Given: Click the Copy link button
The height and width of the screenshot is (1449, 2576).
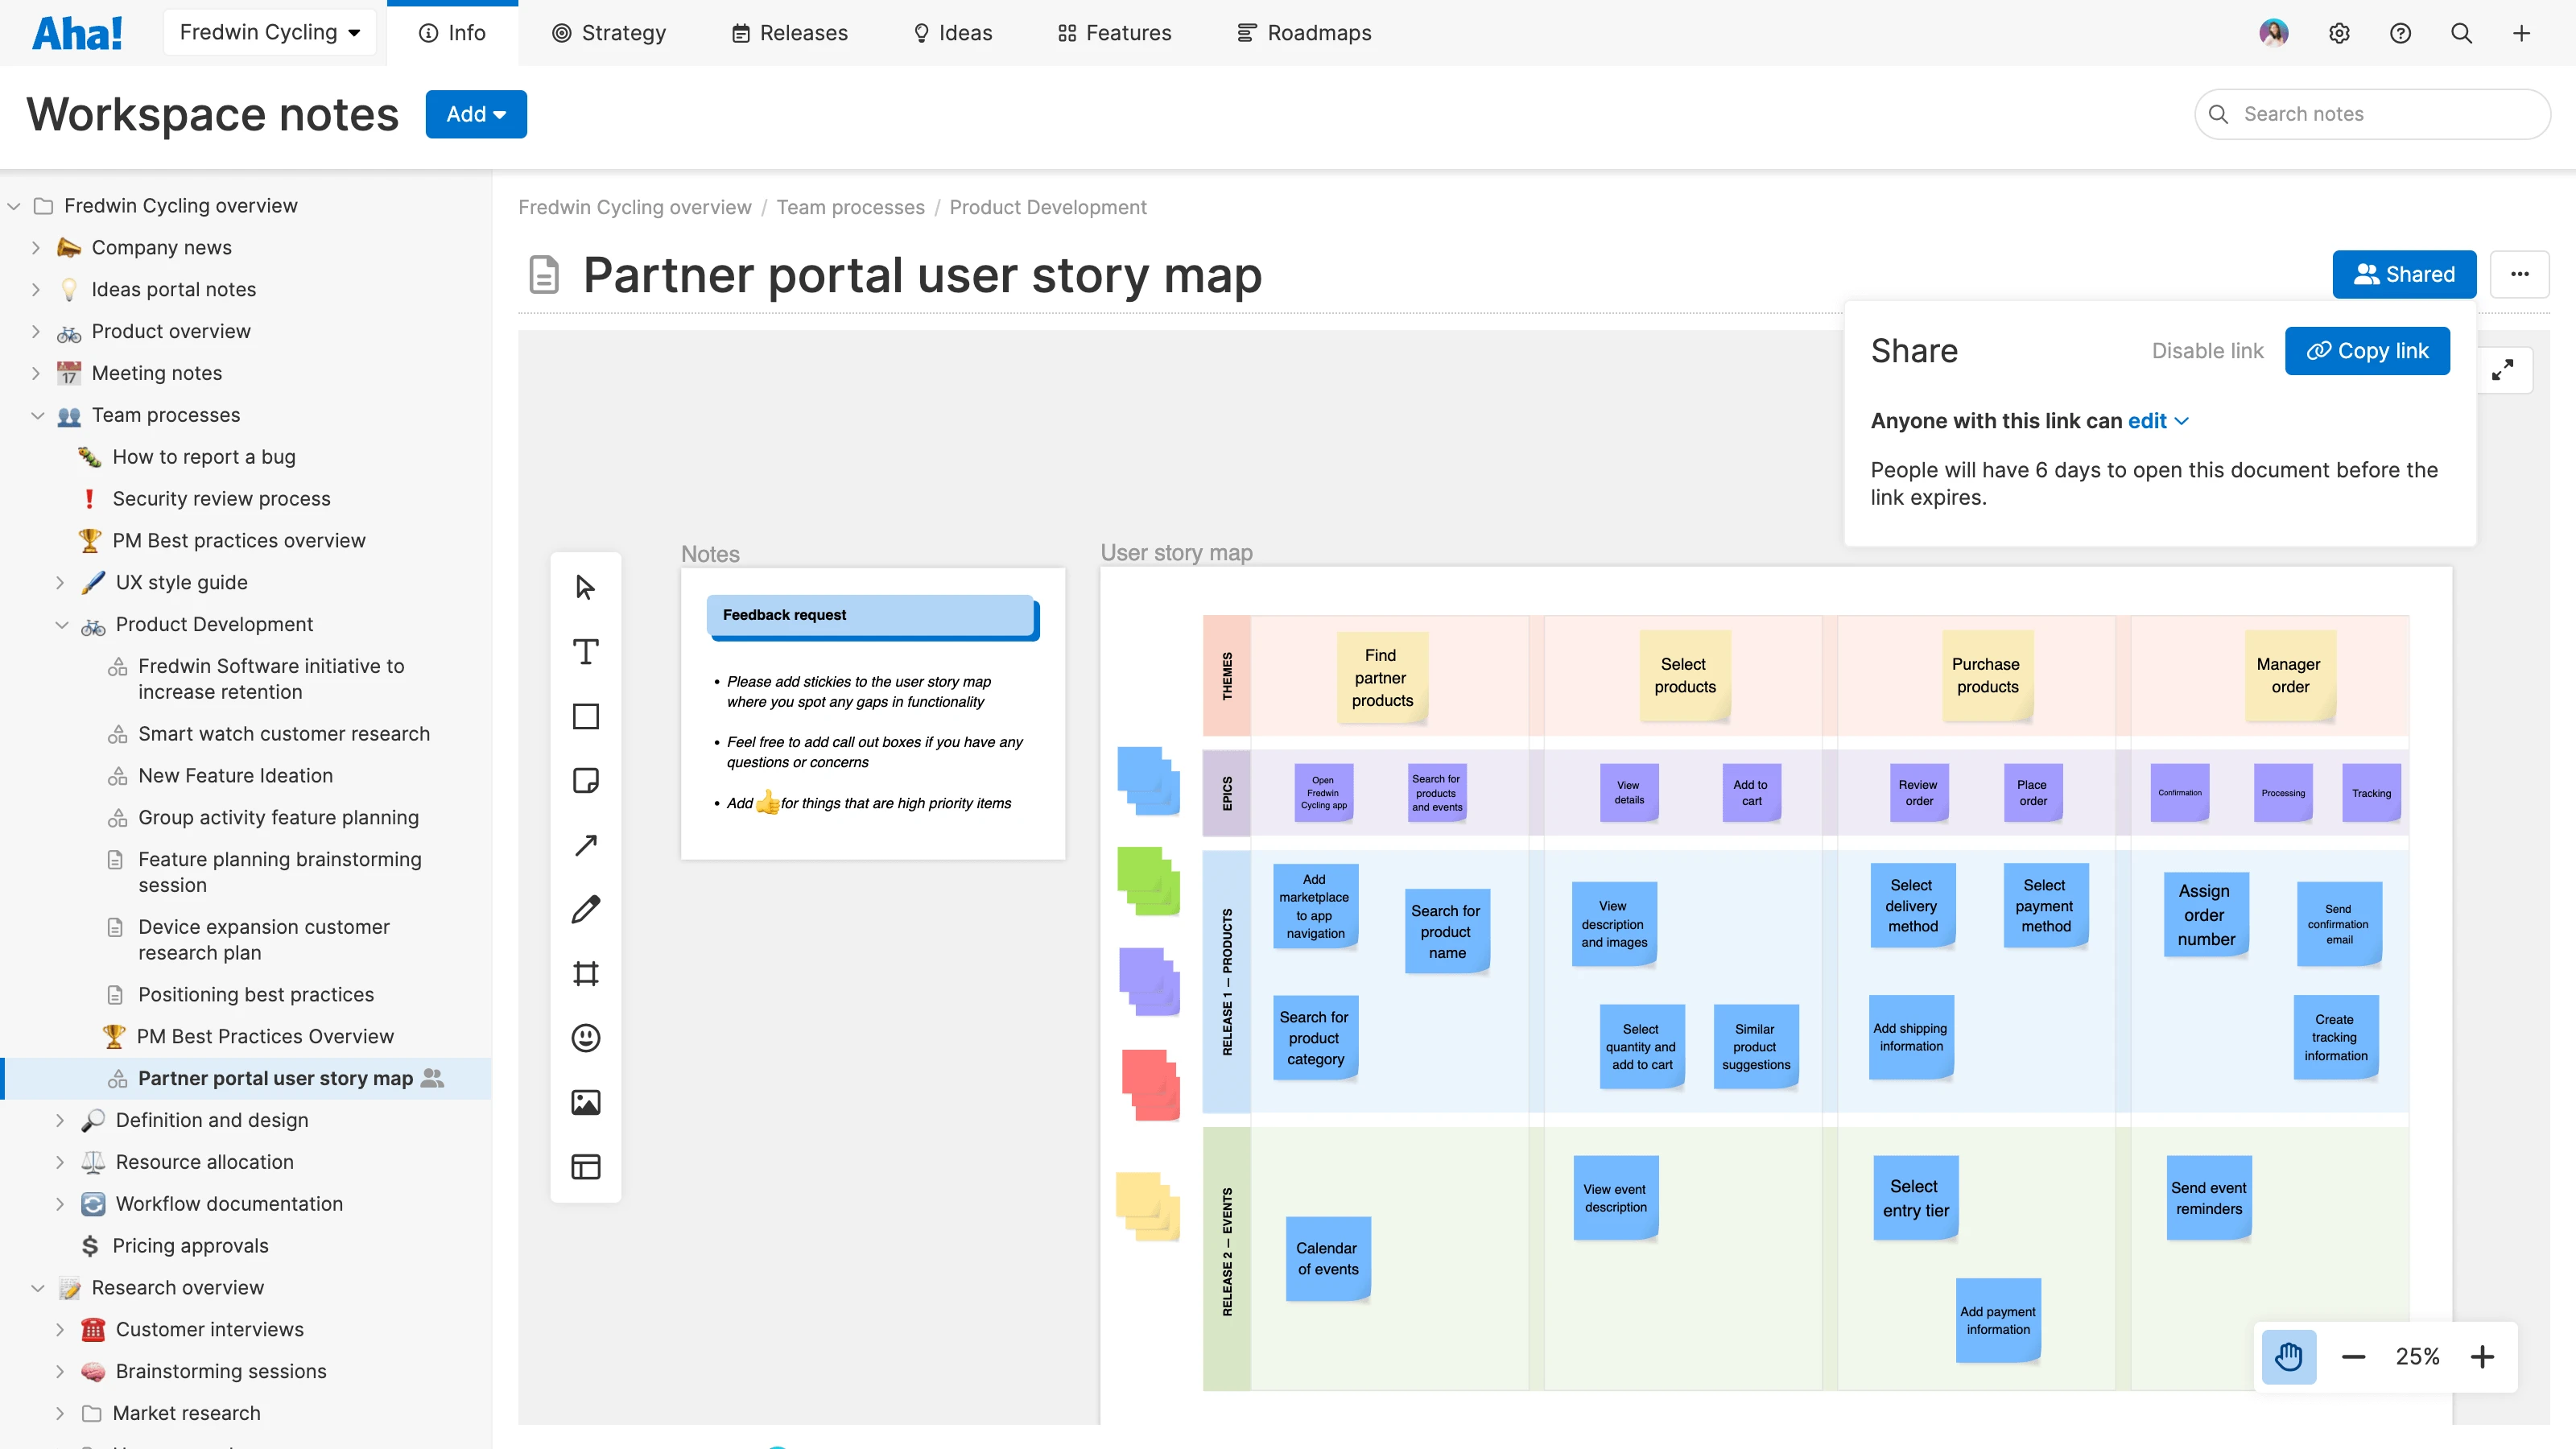Looking at the screenshot, I should (x=2367, y=351).
